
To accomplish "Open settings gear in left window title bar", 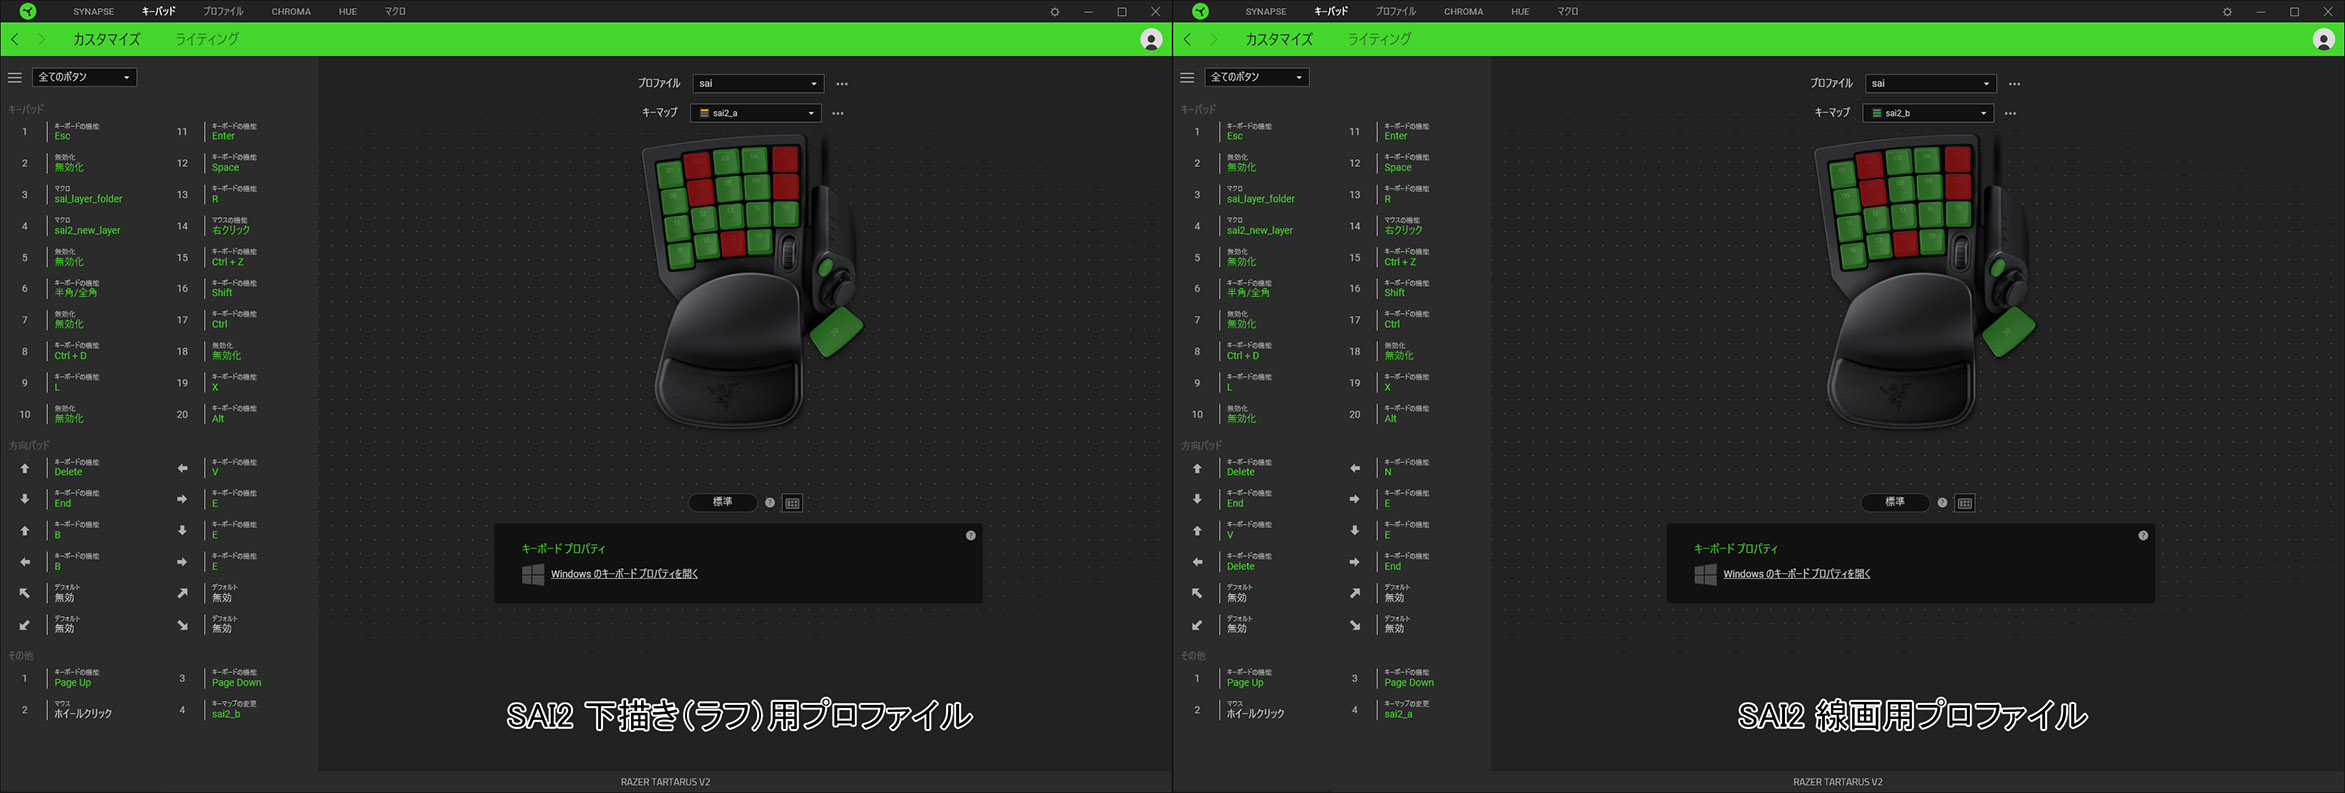I will click(1054, 12).
